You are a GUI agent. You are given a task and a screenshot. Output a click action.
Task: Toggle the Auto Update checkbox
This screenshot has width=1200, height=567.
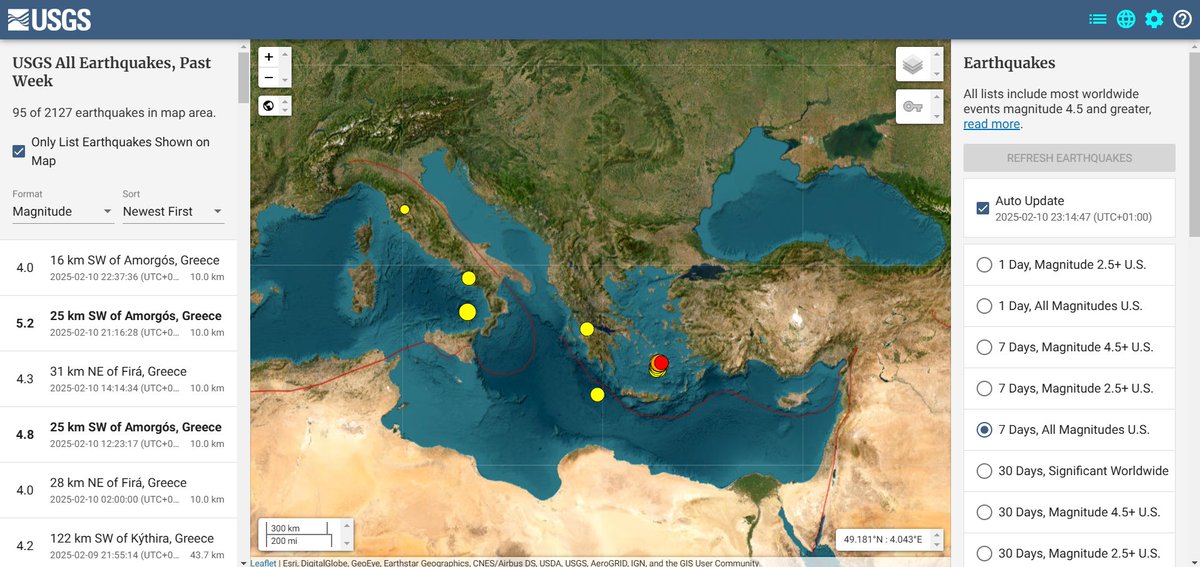[983, 208]
